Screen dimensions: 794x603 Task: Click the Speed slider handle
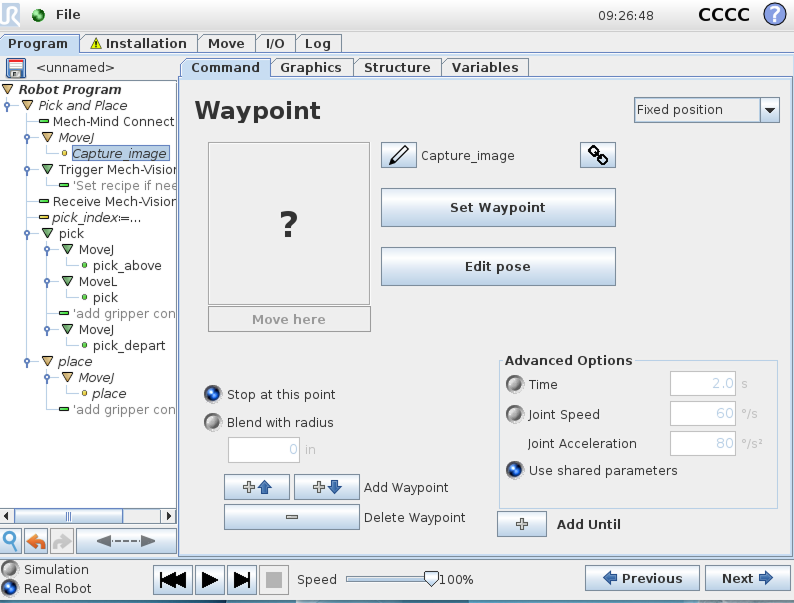click(431, 578)
